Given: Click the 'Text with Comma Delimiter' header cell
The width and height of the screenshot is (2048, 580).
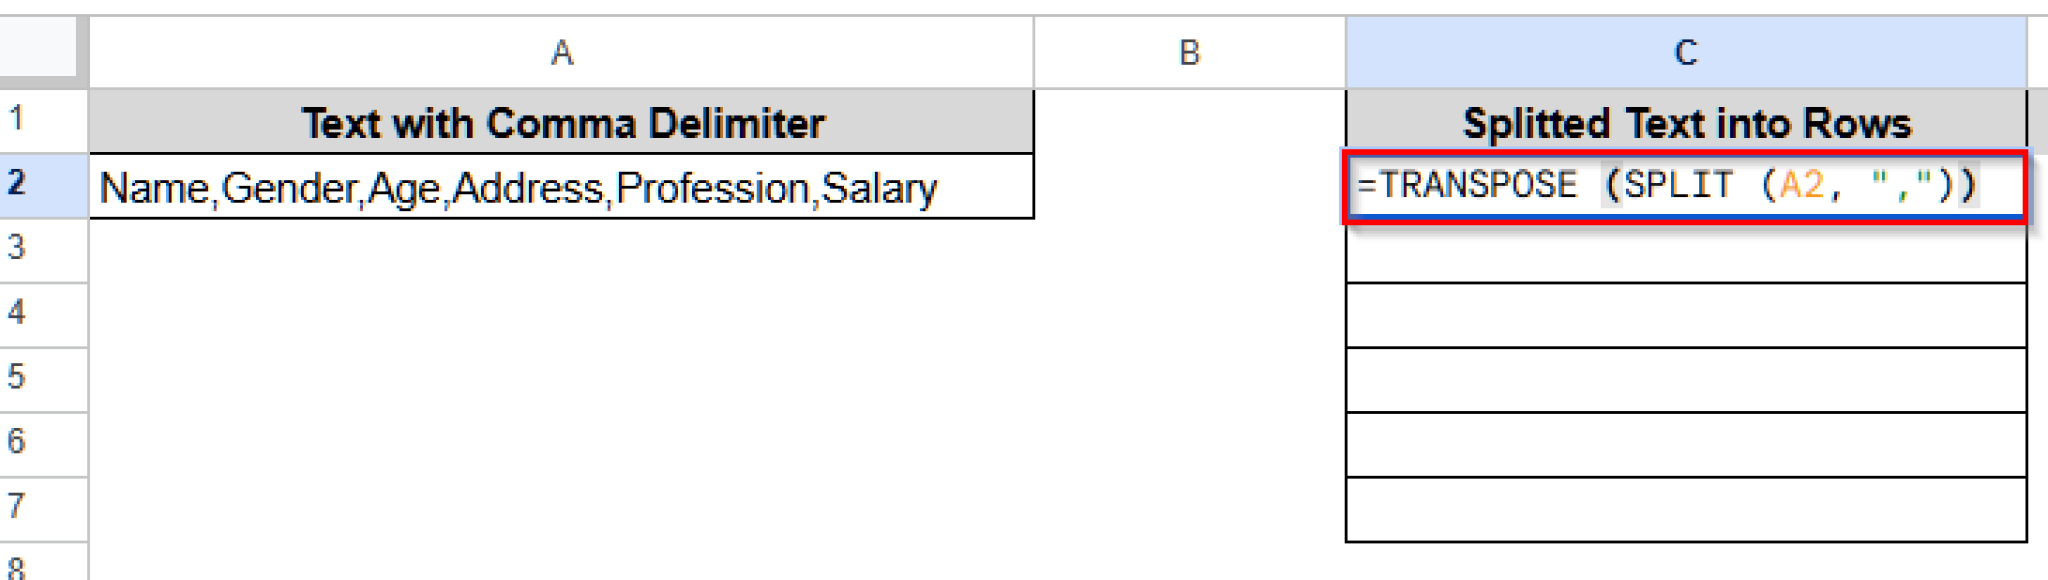Looking at the screenshot, I should [560, 122].
